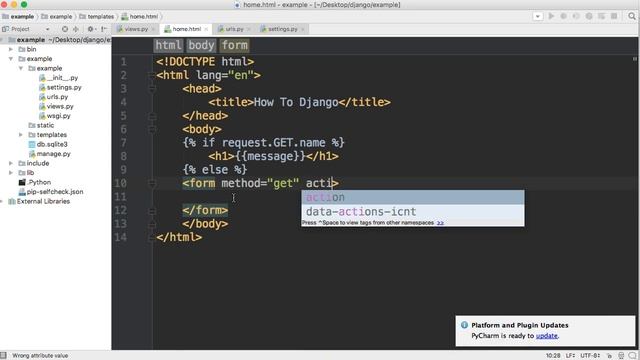
Task: Click the '>>' link in completion popup hint
Action: coord(440,223)
